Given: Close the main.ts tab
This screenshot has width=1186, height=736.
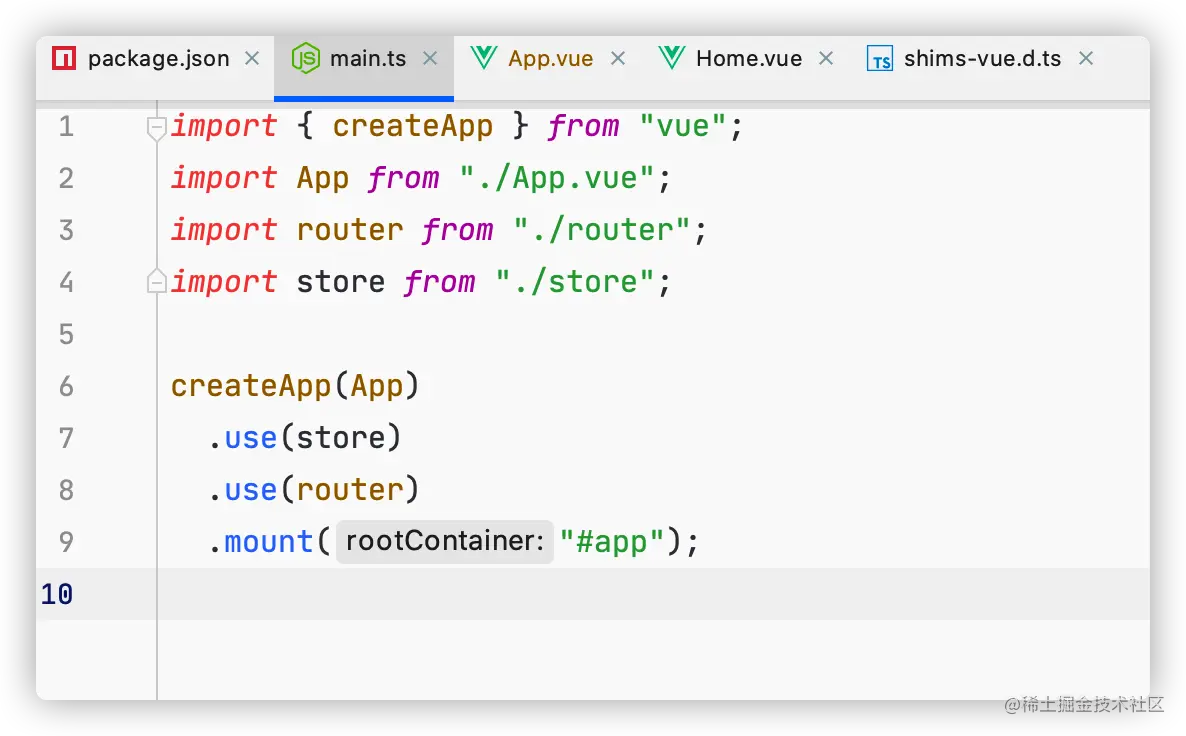Looking at the screenshot, I should [430, 58].
